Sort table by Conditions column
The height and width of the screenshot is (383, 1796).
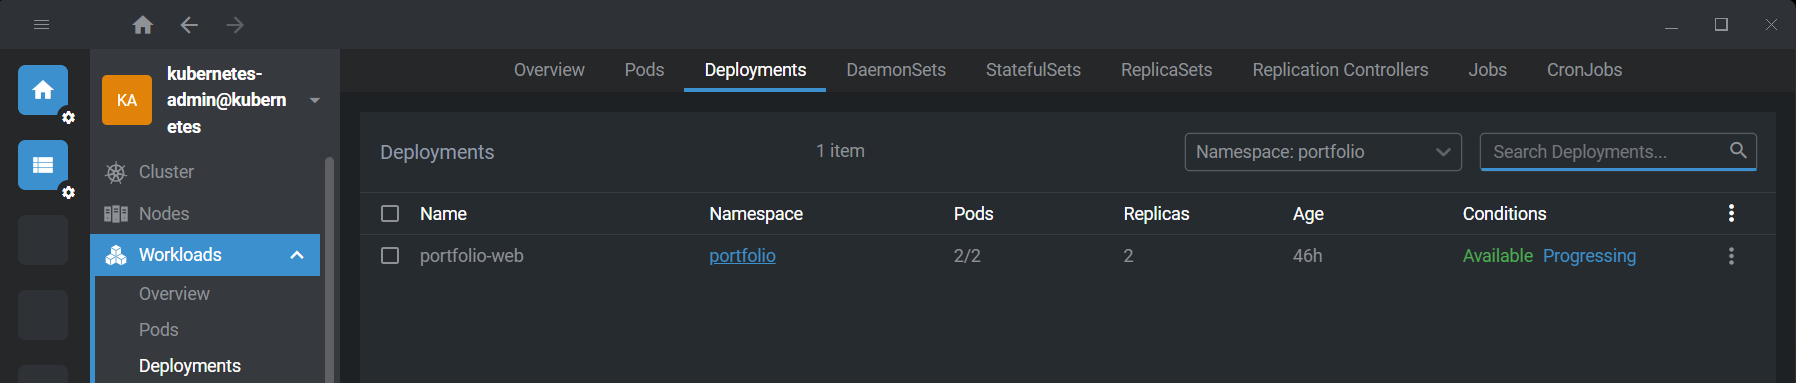coord(1504,214)
